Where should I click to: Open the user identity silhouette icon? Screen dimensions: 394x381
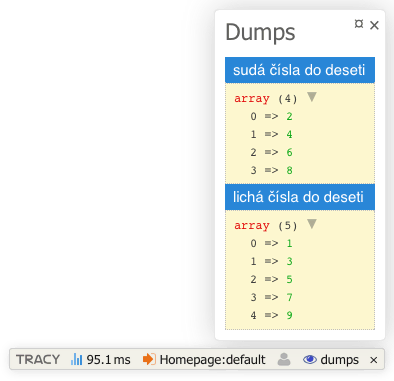click(284, 359)
